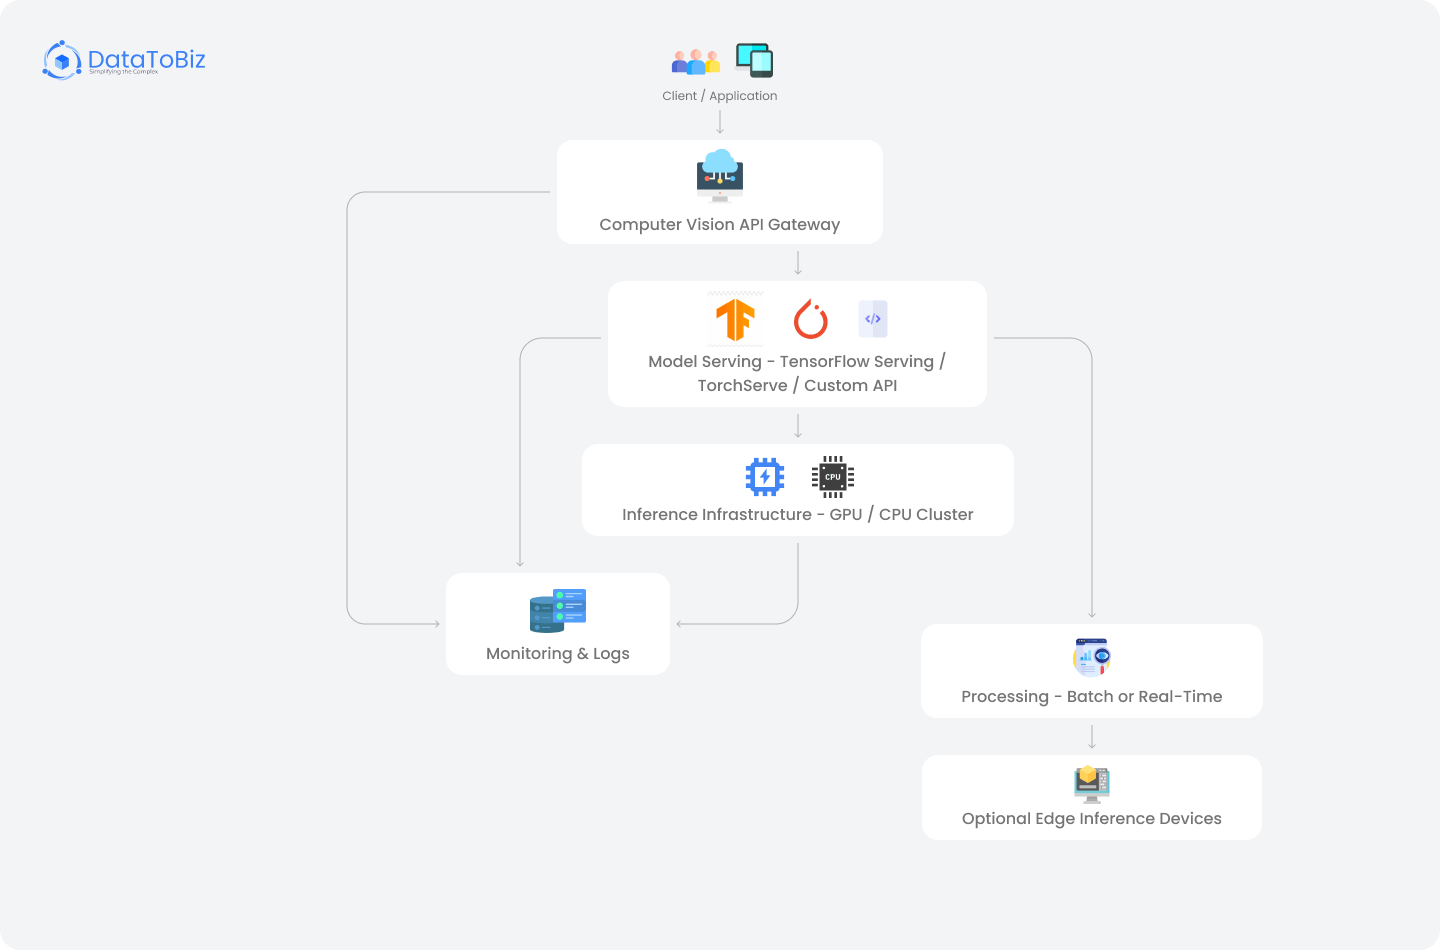The height and width of the screenshot is (950, 1440).
Task: Select the cloud API gateway icon
Action: pyautogui.click(x=720, y=175)
